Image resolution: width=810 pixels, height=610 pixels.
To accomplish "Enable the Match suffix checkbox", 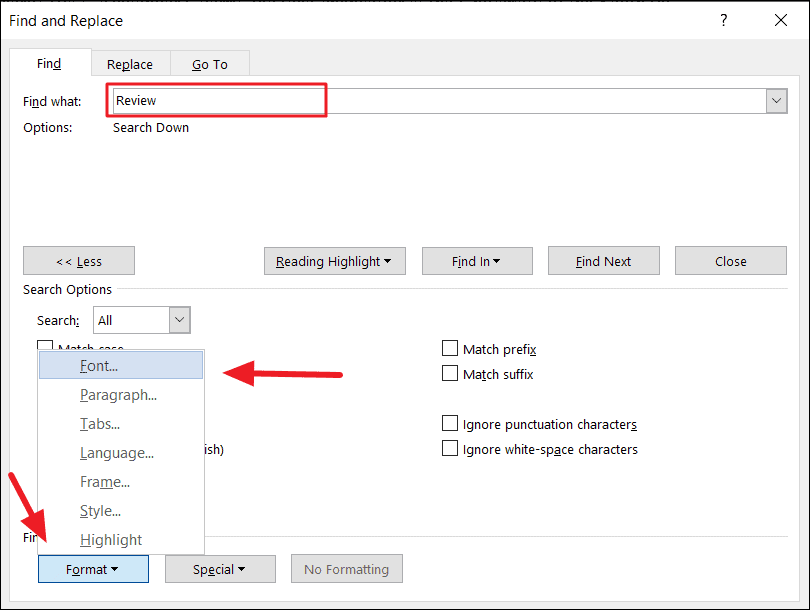I will point(450,373).
